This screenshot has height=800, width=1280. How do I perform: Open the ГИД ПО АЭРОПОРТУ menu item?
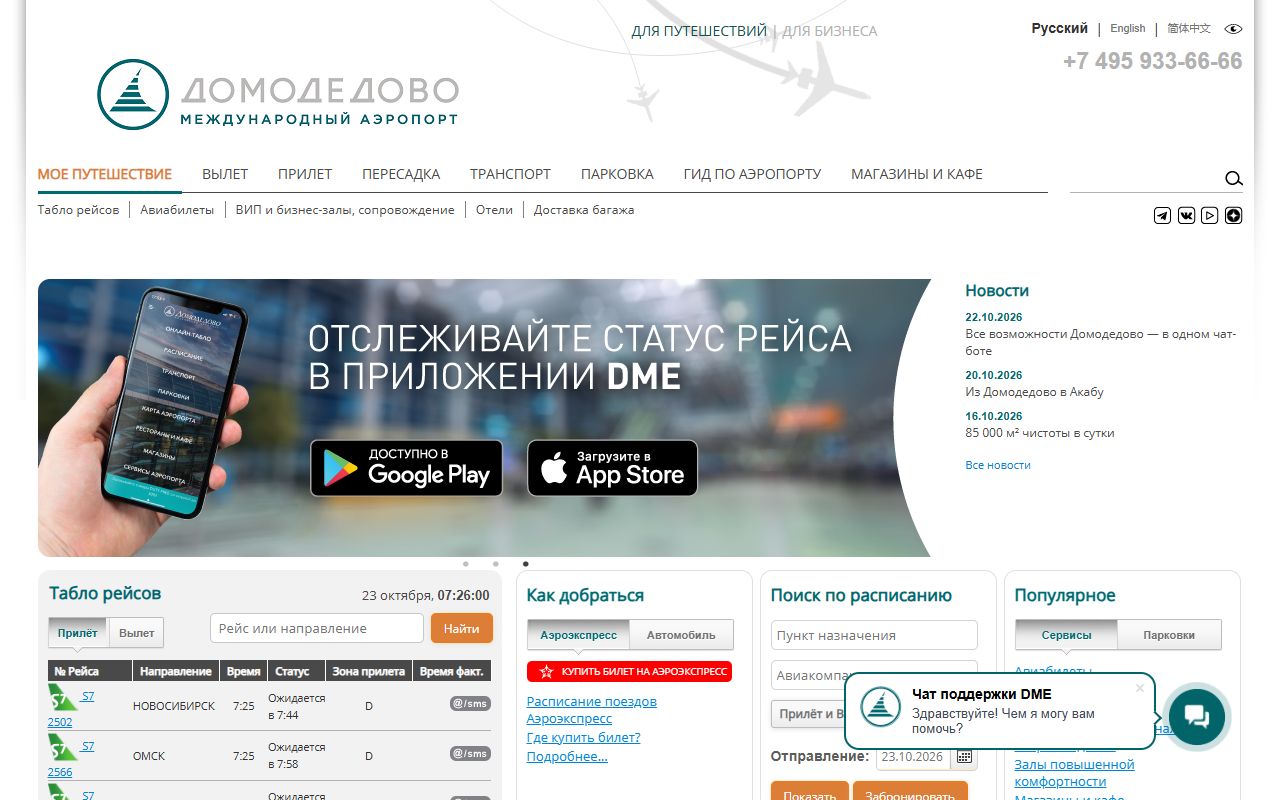pyautogui.click(x=752, y=174)
